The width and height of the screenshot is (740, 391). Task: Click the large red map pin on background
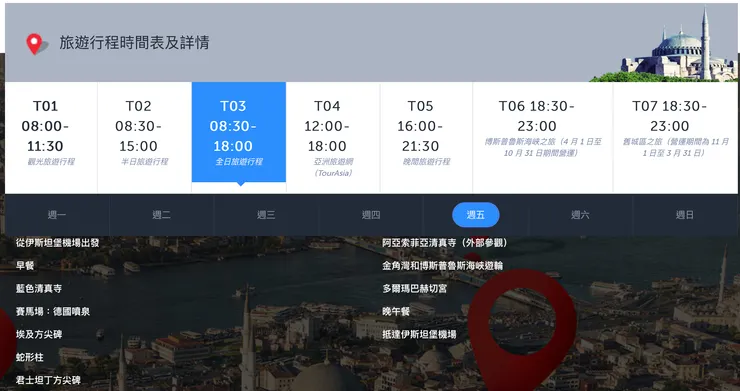point(521,331)
